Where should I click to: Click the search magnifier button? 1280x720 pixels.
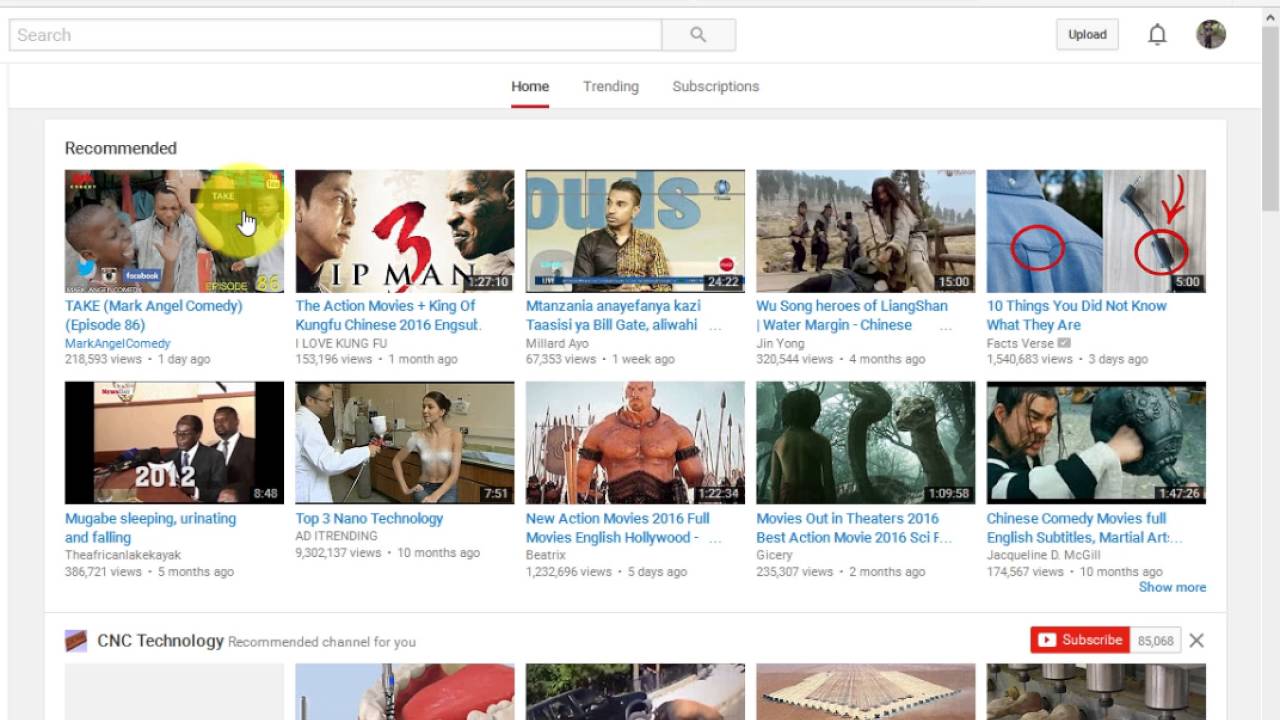698,35
